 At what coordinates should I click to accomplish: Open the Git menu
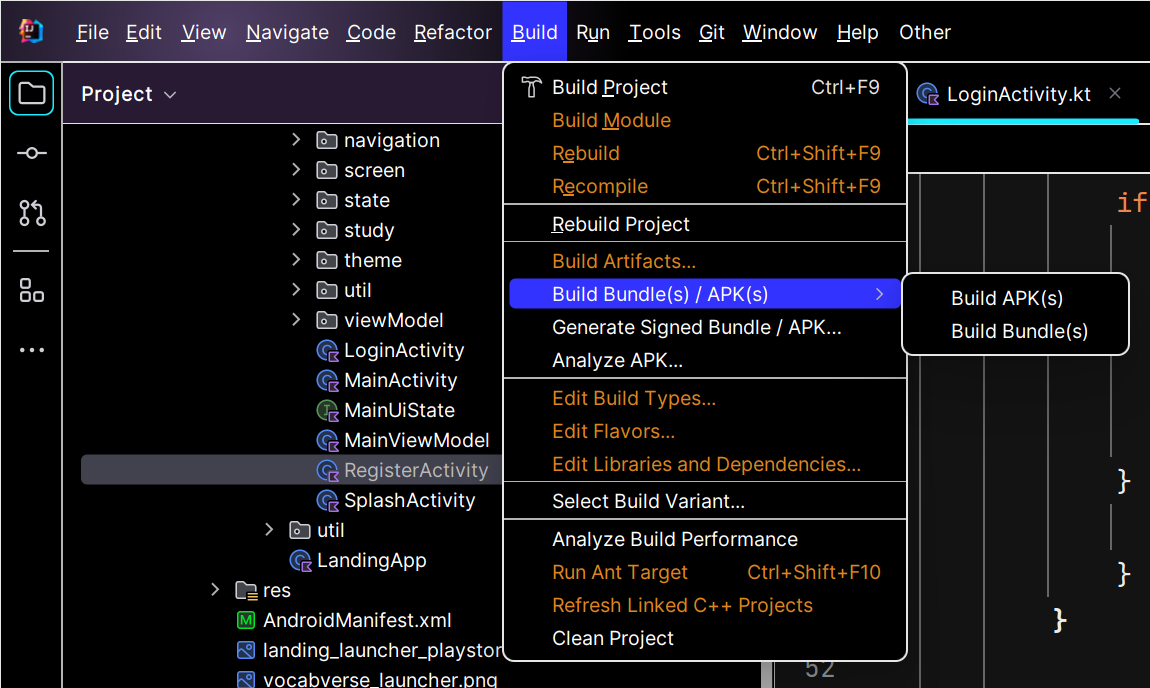[x=711, y=32]
